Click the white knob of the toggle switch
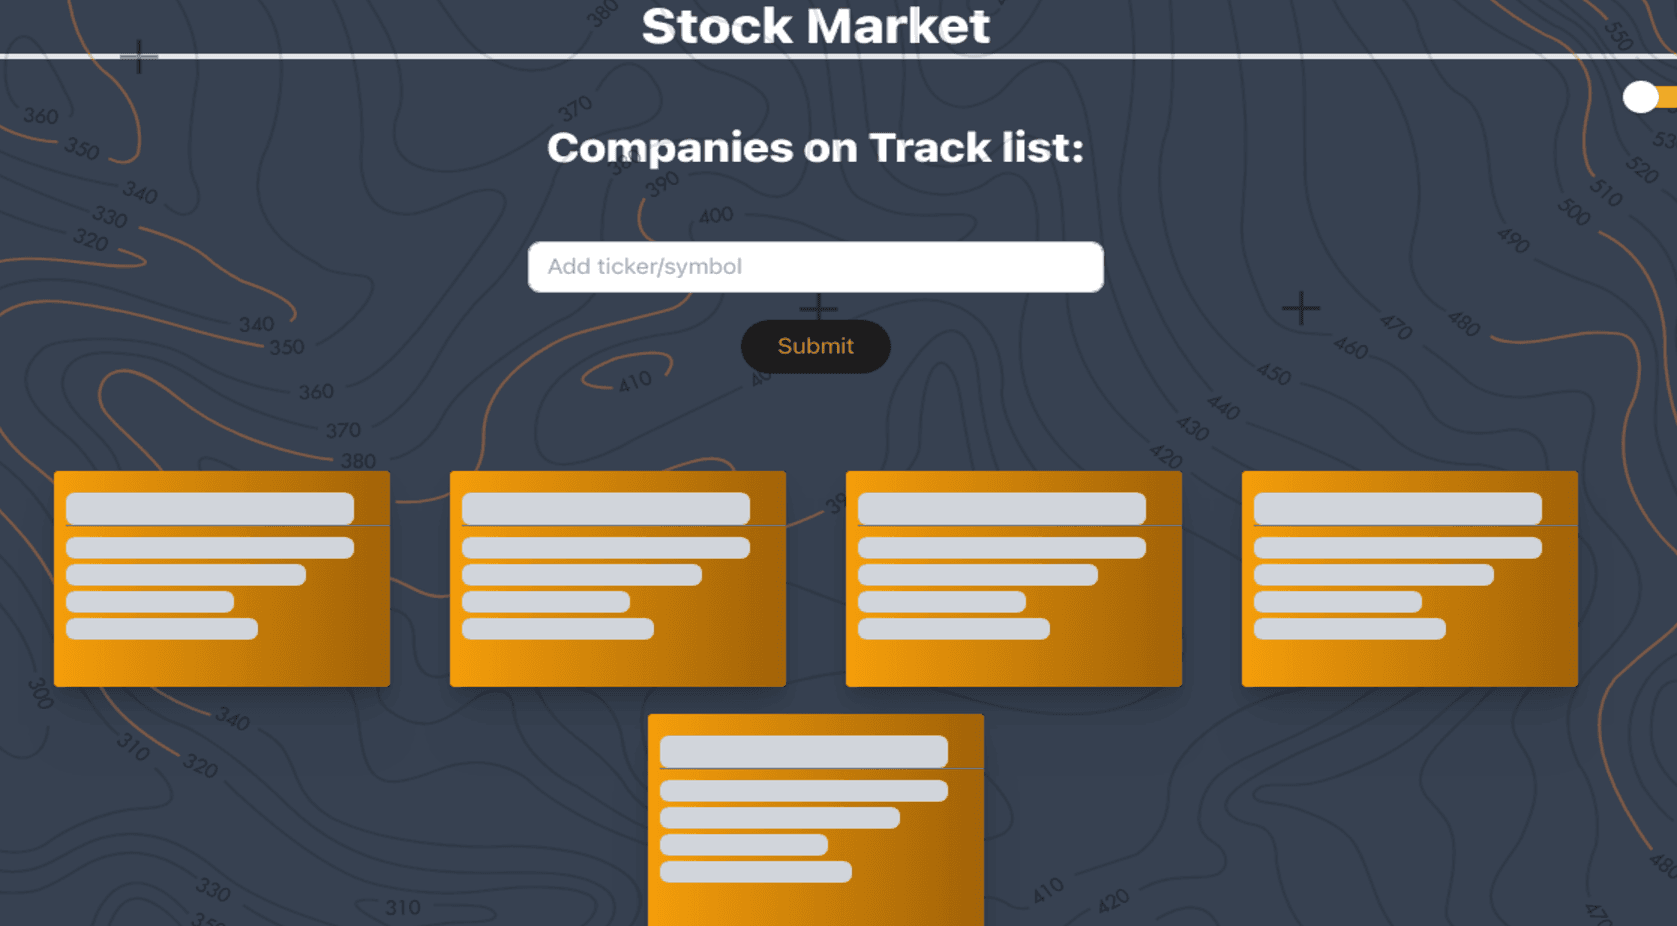1677x926 pixels. pos(1638,97)
